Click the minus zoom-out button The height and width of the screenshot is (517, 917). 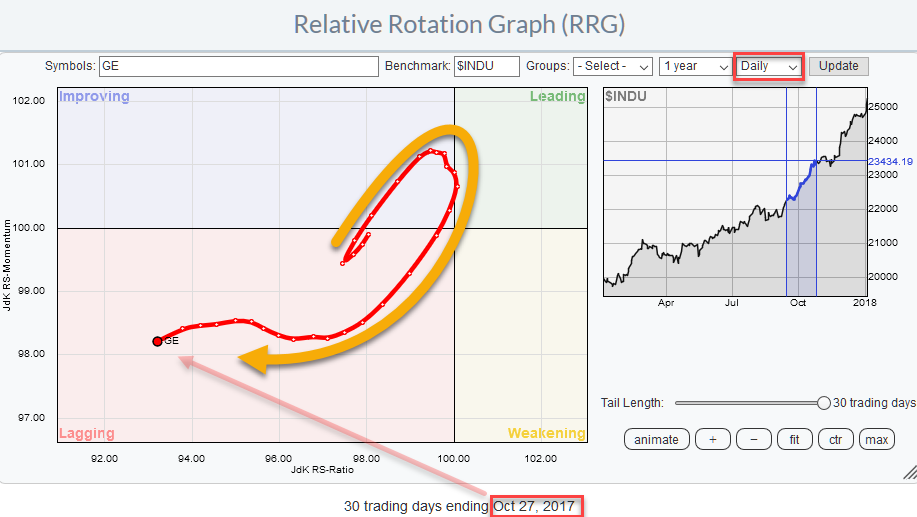click(x=754, y=439)
